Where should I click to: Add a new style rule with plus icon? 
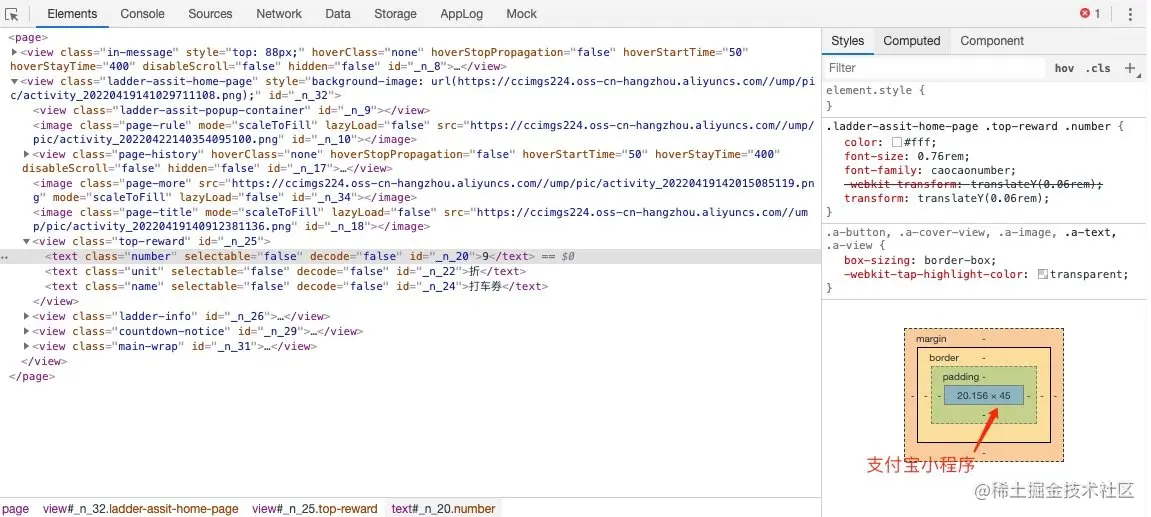point(1129,68)
